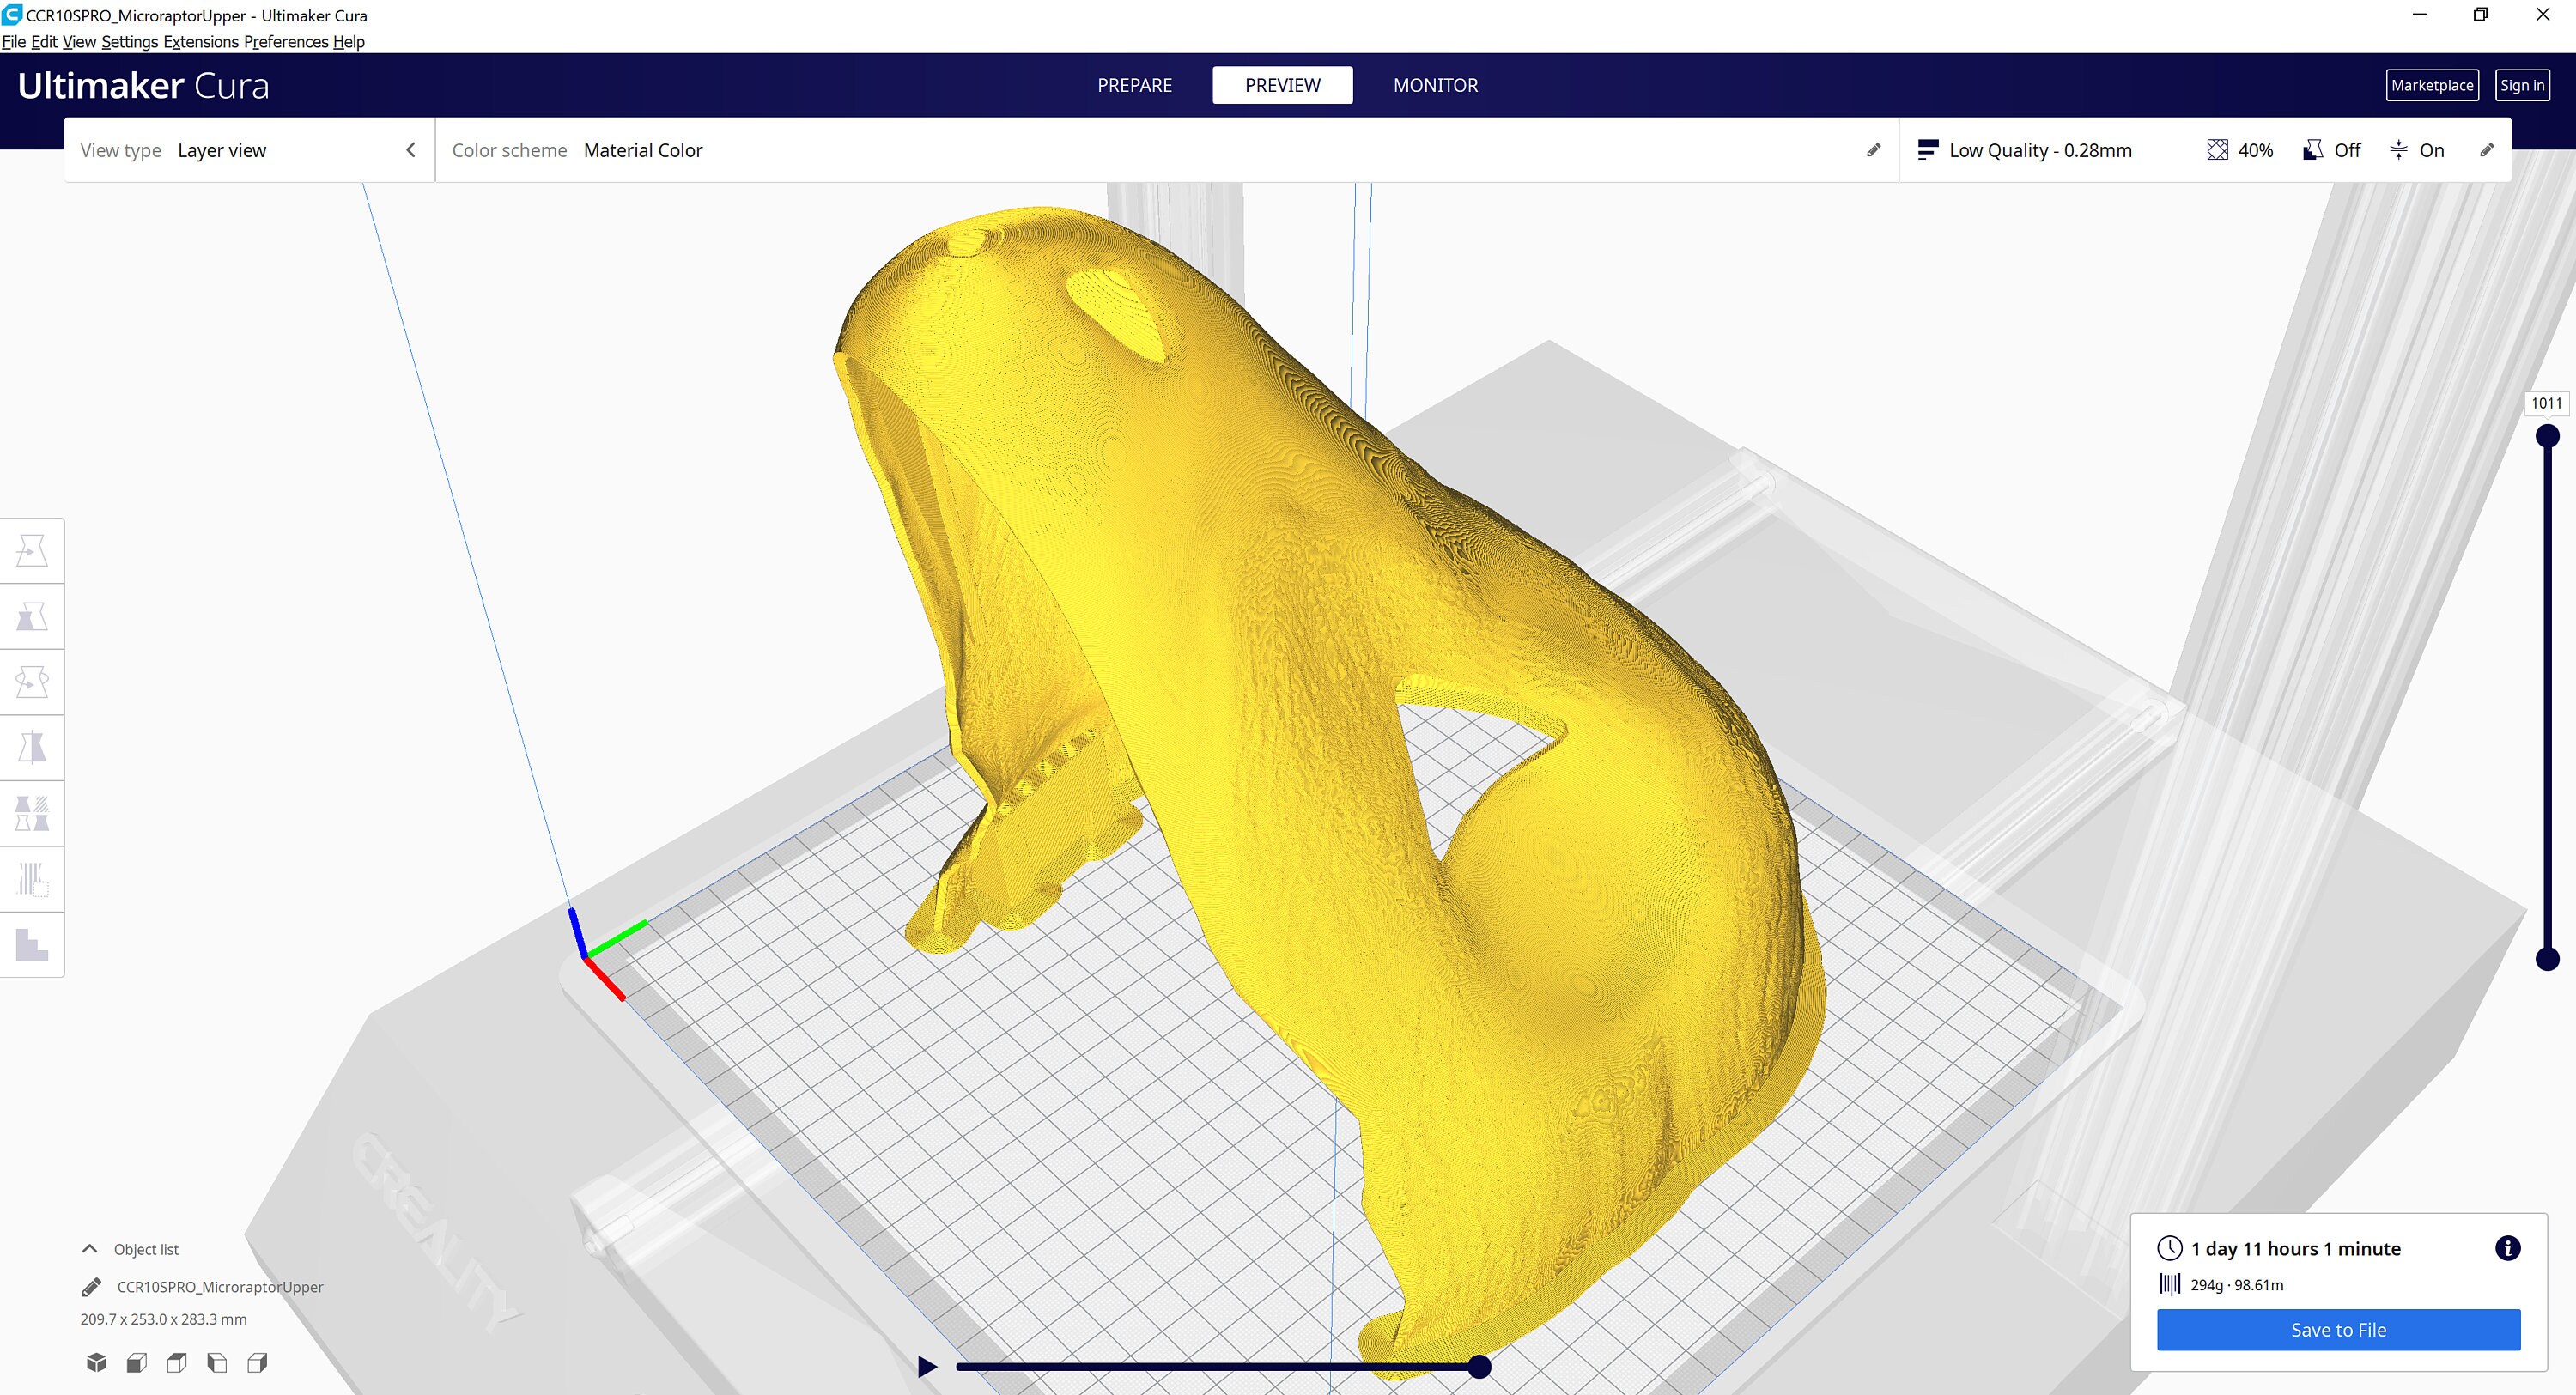Open the Marketplace

pos(2432,85)
